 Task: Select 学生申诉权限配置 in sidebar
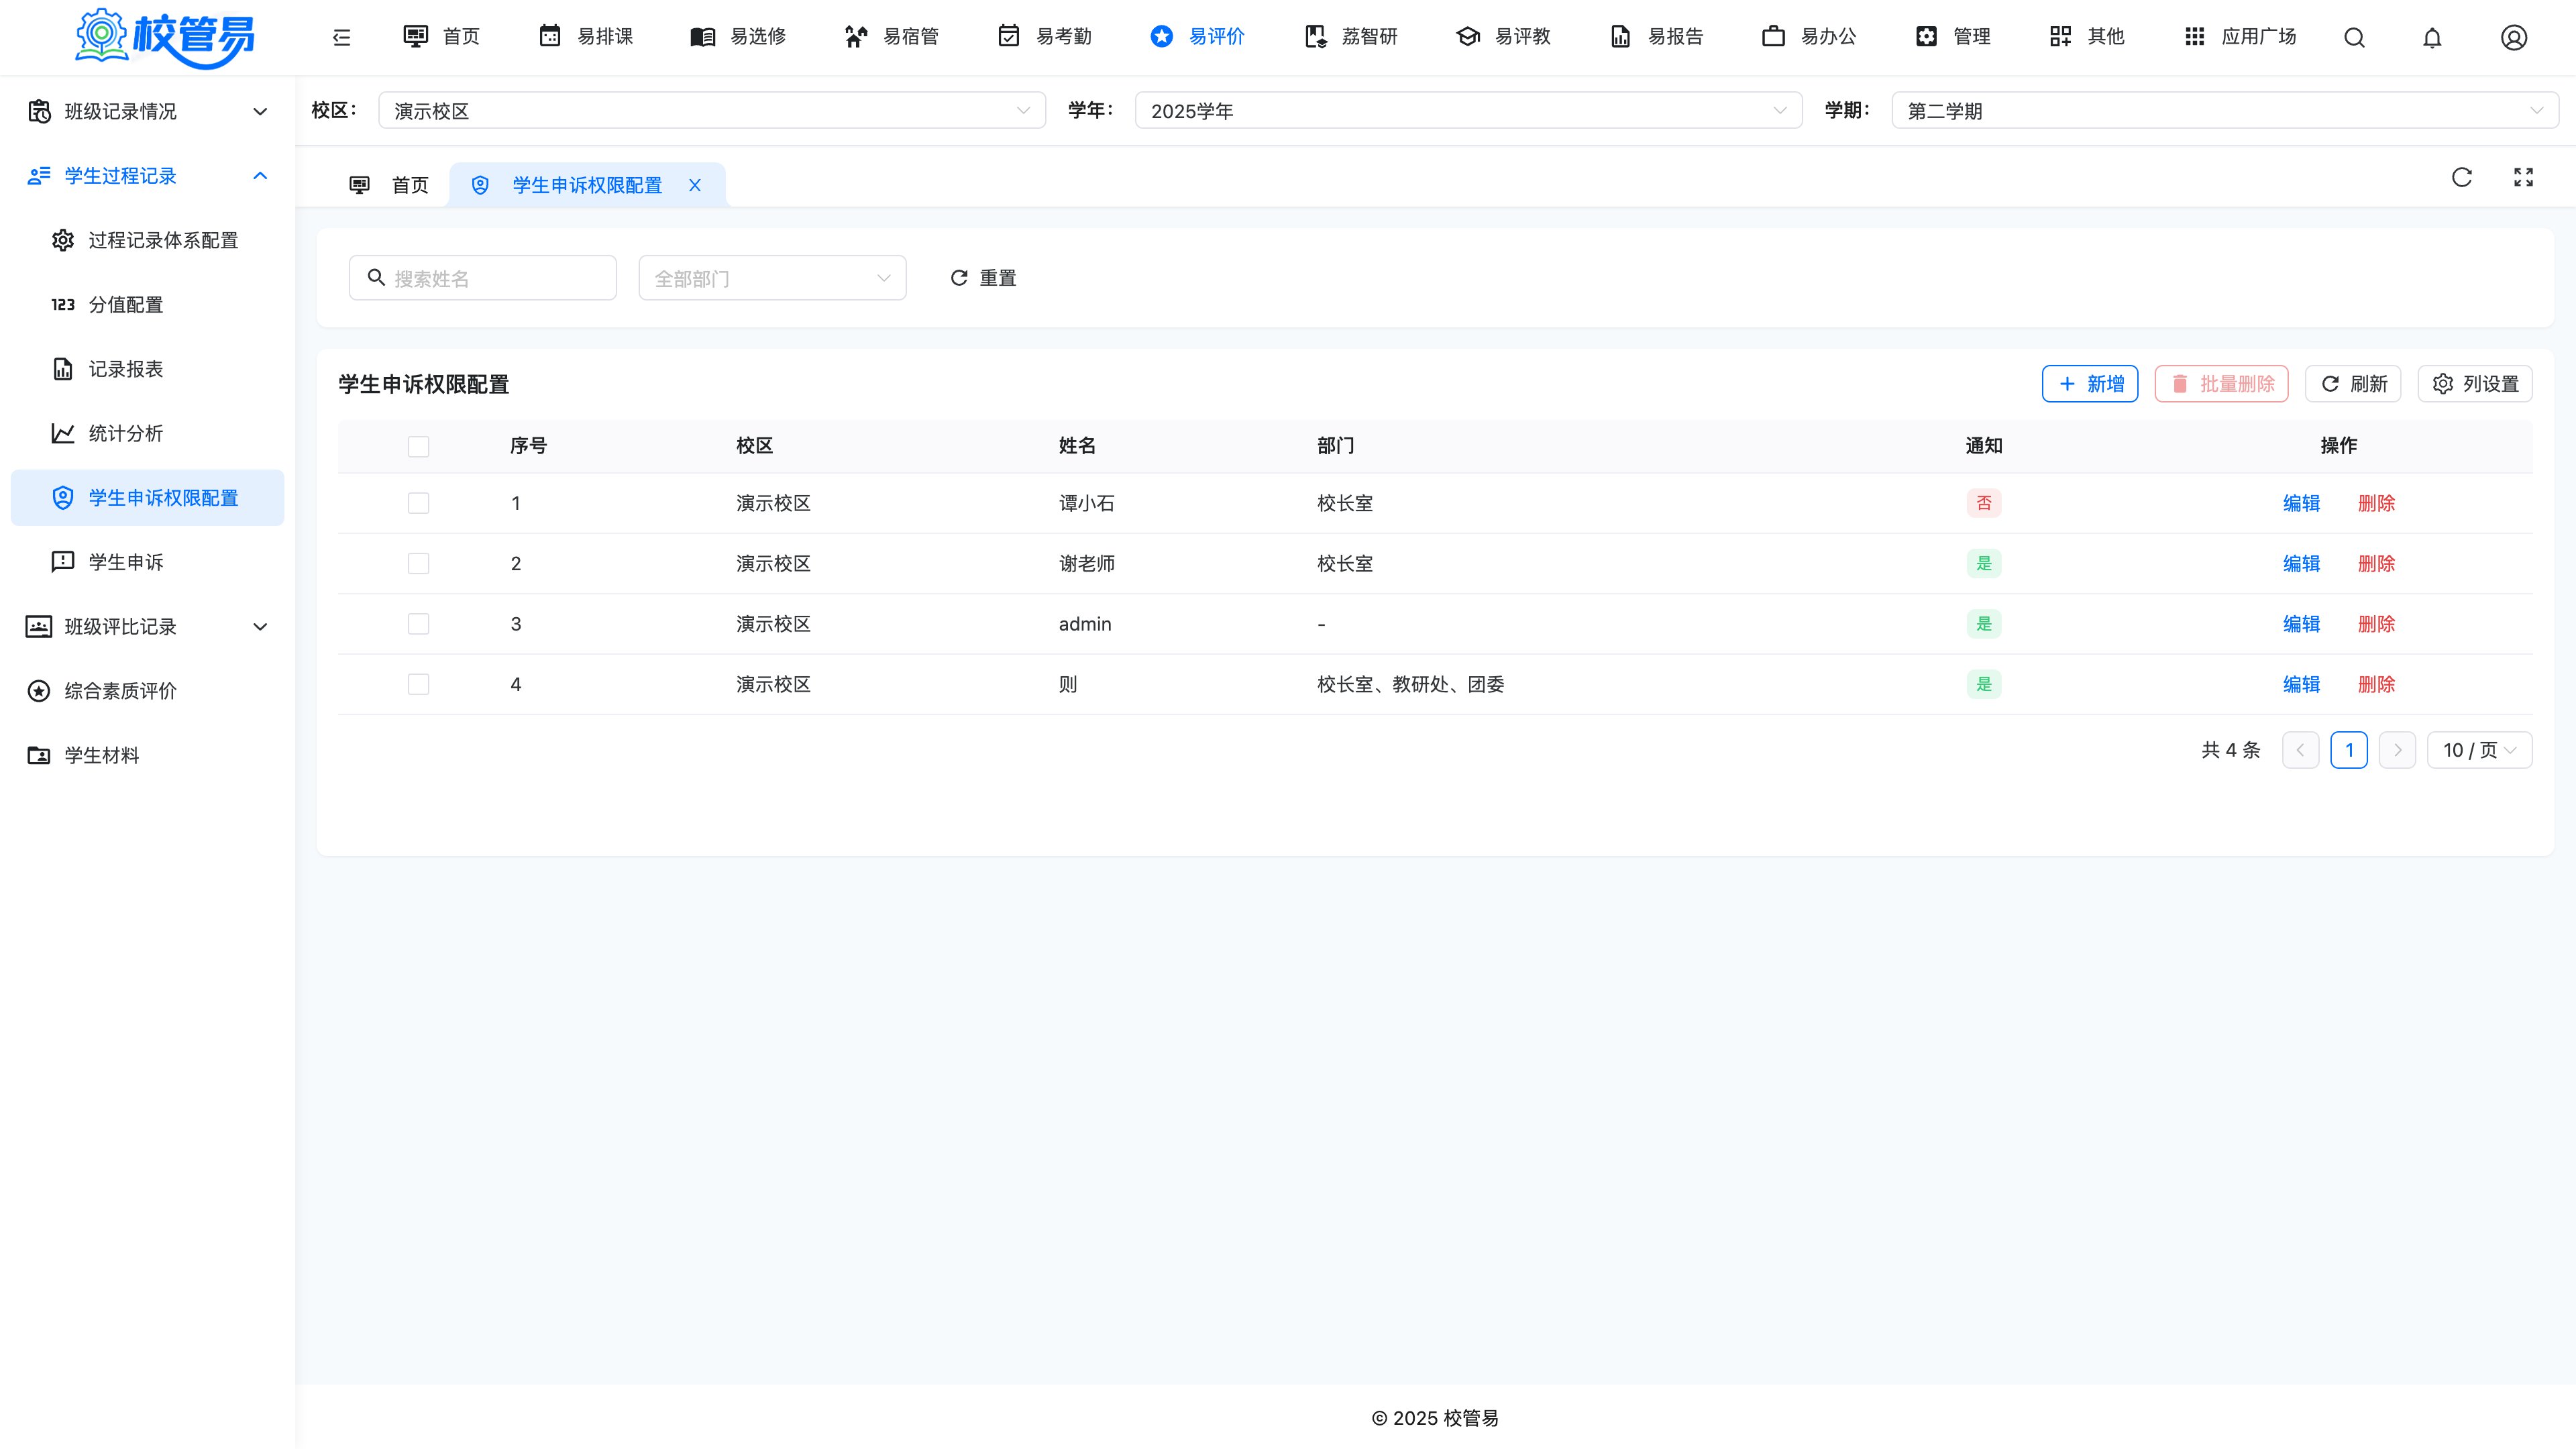pos(148,498)
